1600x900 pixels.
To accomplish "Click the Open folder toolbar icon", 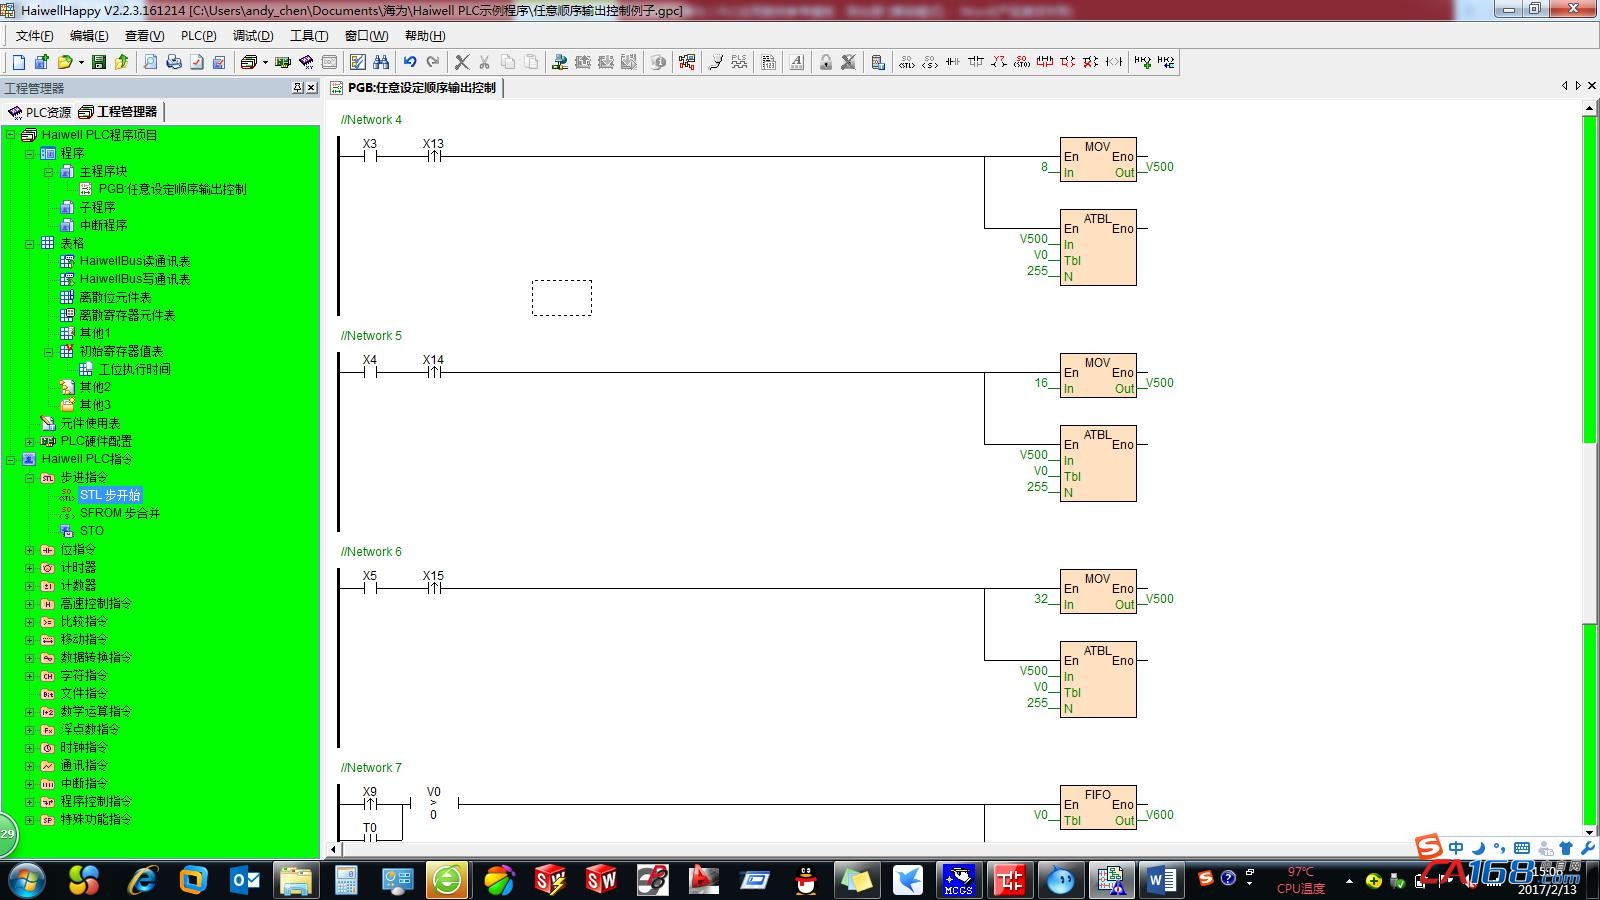I will pyautogui.click(x=64, y=62).
